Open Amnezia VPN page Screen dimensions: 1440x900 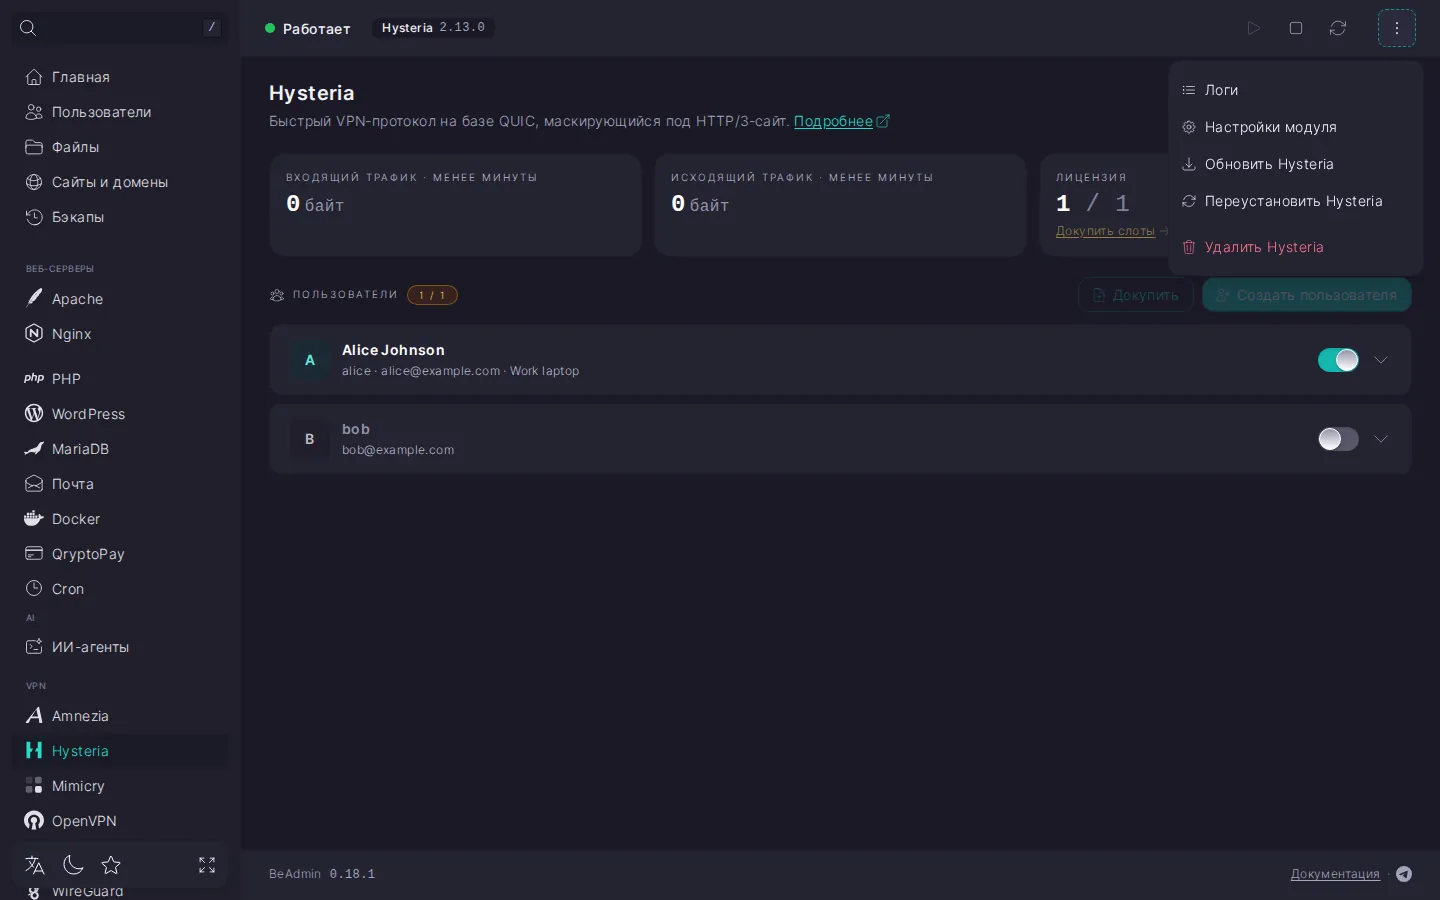click(x=120, y=716)
